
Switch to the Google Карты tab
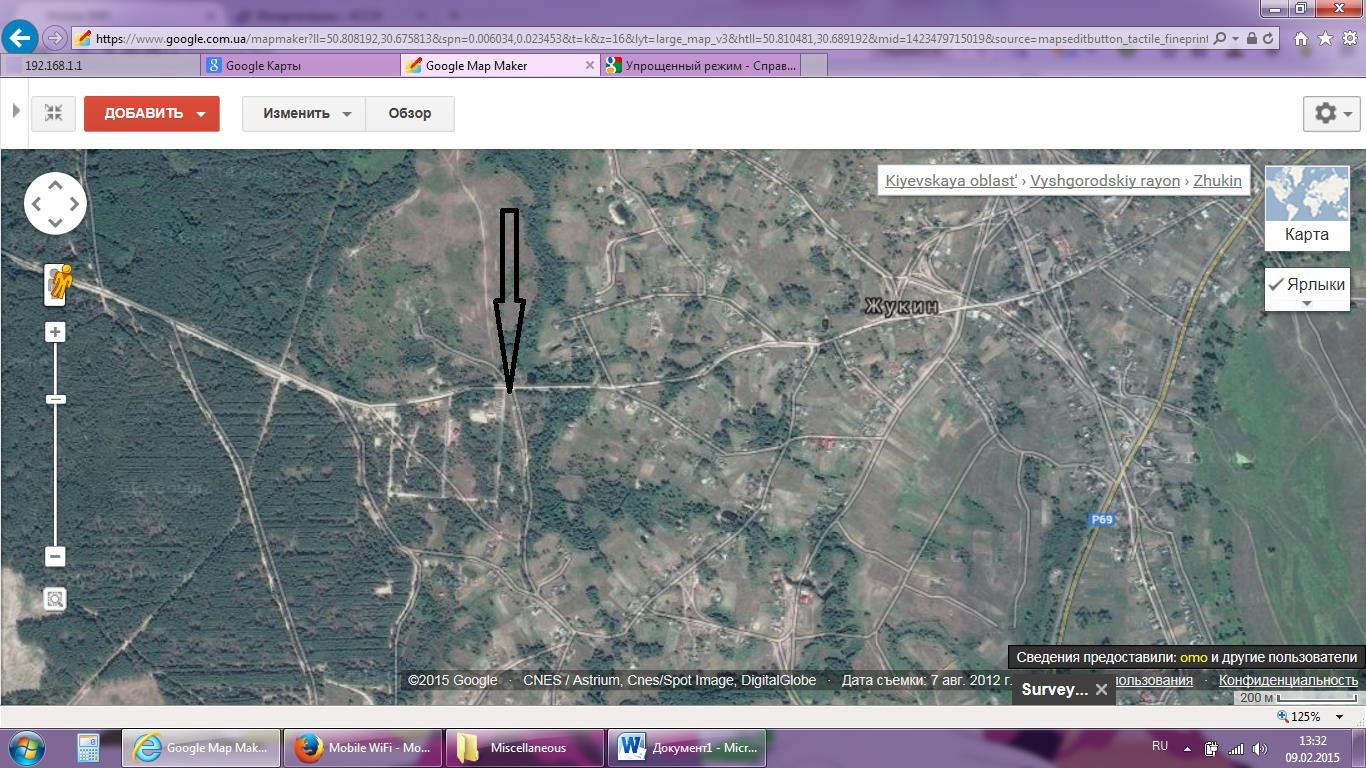(x=299, y=65)
